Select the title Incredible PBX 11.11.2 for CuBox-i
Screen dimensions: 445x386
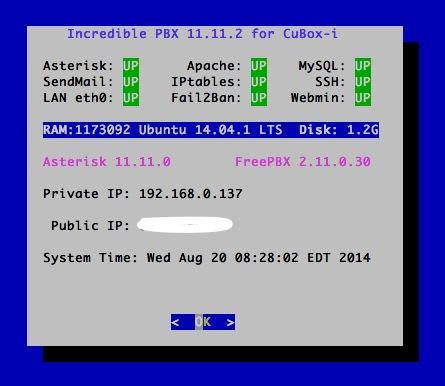tap(203, 34)
